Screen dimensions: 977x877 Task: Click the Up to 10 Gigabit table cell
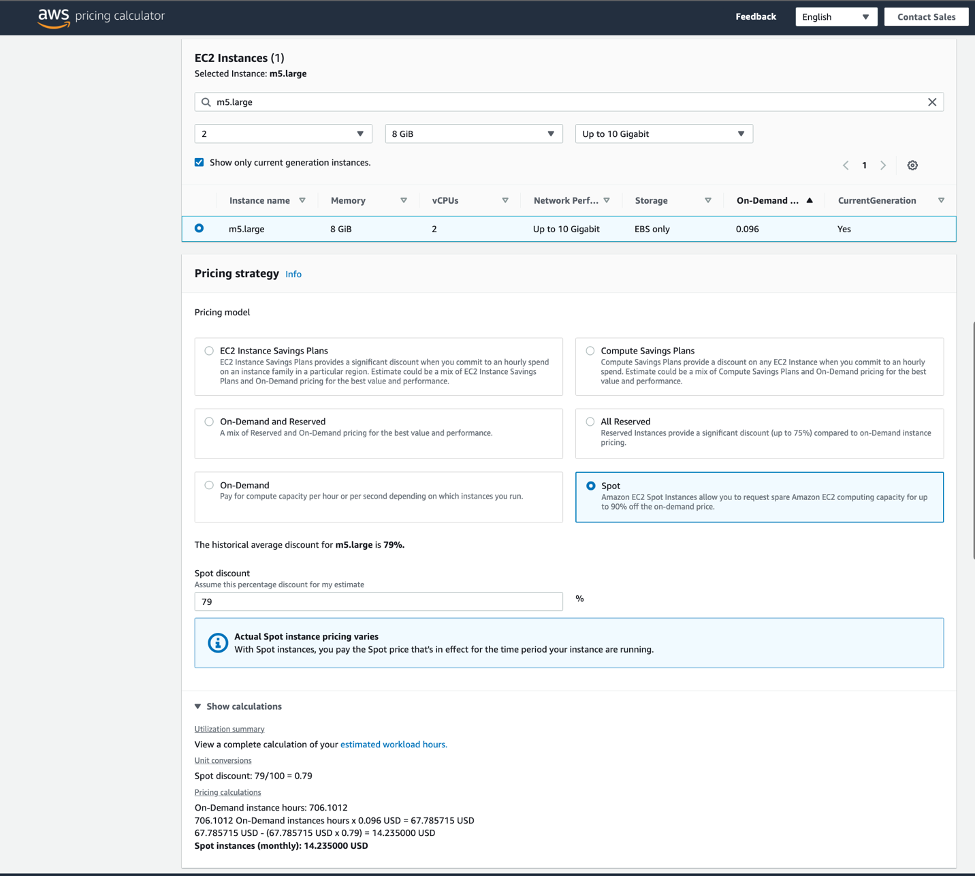pyautogui.click(x=566, y=229)
